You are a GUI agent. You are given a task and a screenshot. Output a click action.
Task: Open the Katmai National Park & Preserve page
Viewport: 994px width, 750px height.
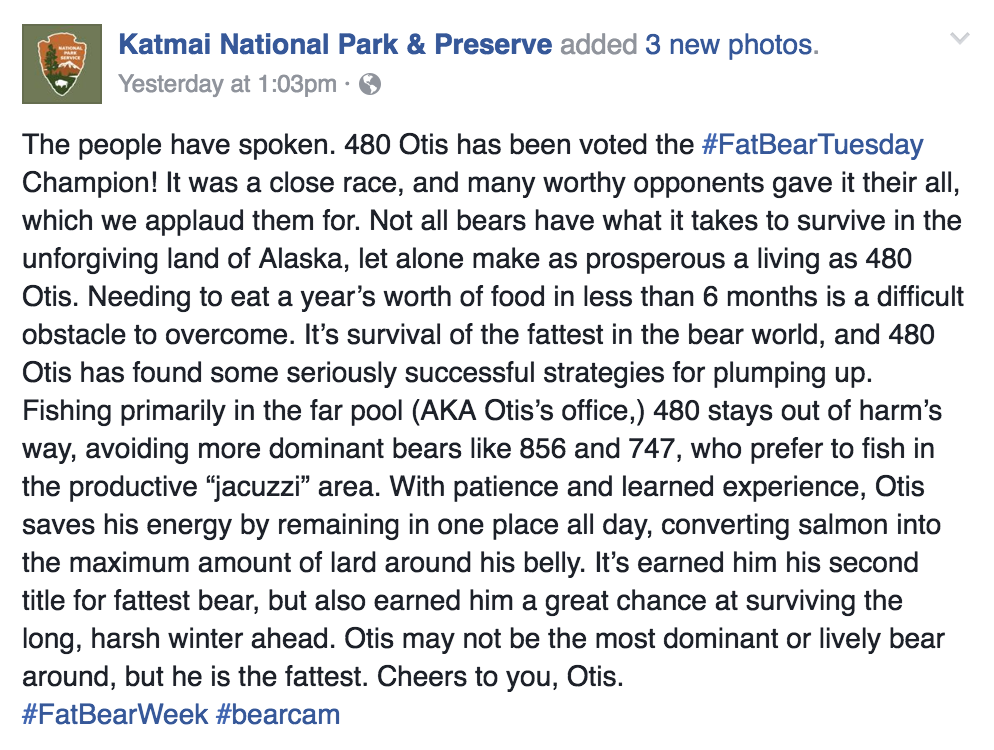[335, 45]
